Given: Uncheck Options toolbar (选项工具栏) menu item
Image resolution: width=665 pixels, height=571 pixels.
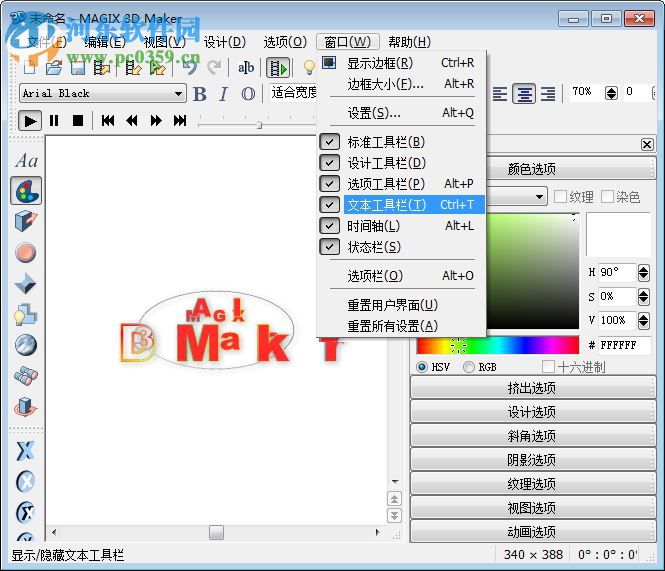Looking at the screenshot, I should [x=401, y=184].
